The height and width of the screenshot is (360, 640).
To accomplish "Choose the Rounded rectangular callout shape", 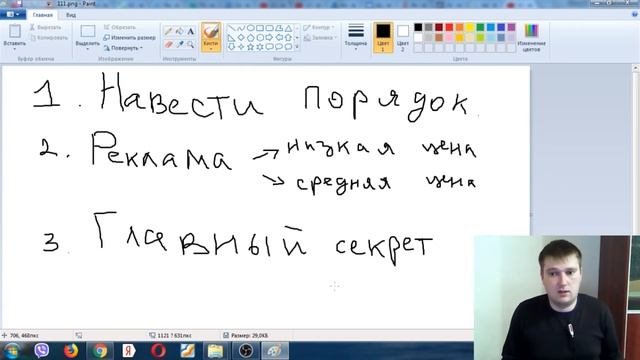I will point(269,47).
